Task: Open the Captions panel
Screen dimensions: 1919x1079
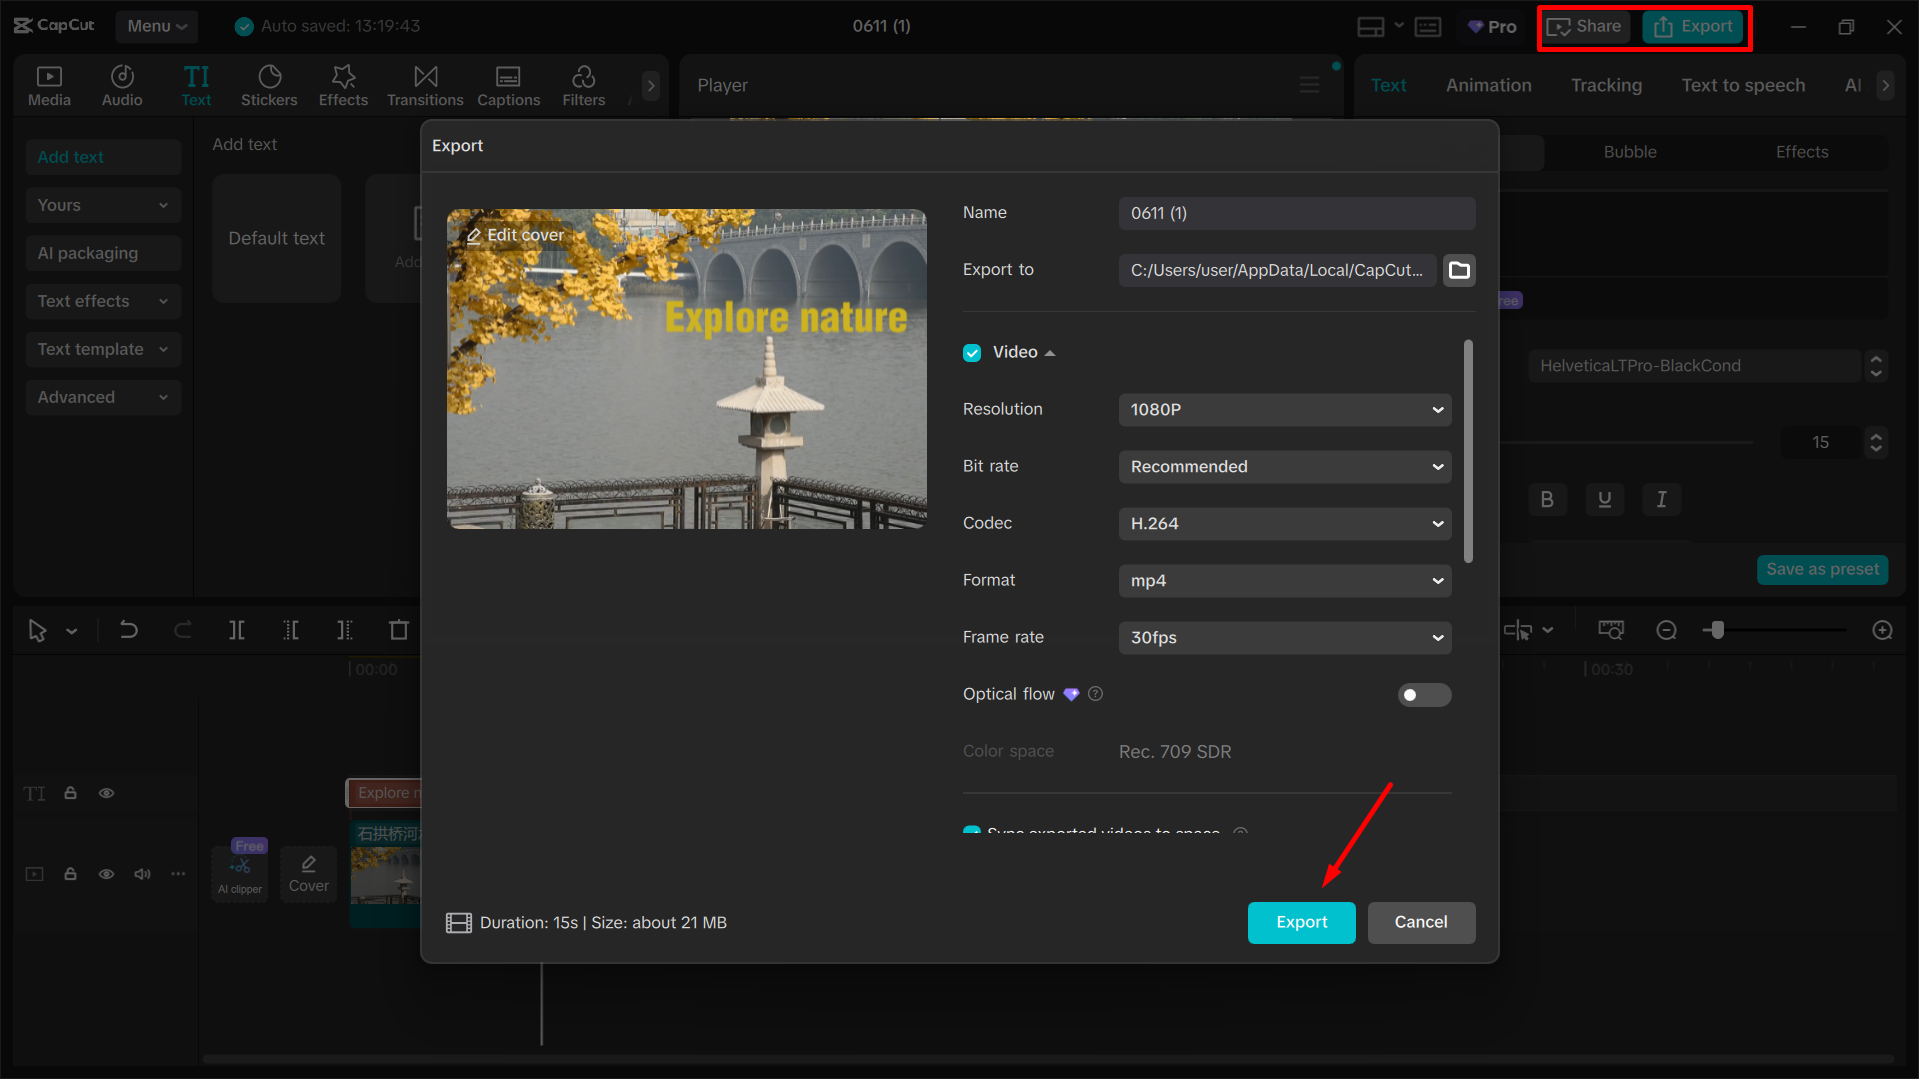Action: tap(508, 85)
